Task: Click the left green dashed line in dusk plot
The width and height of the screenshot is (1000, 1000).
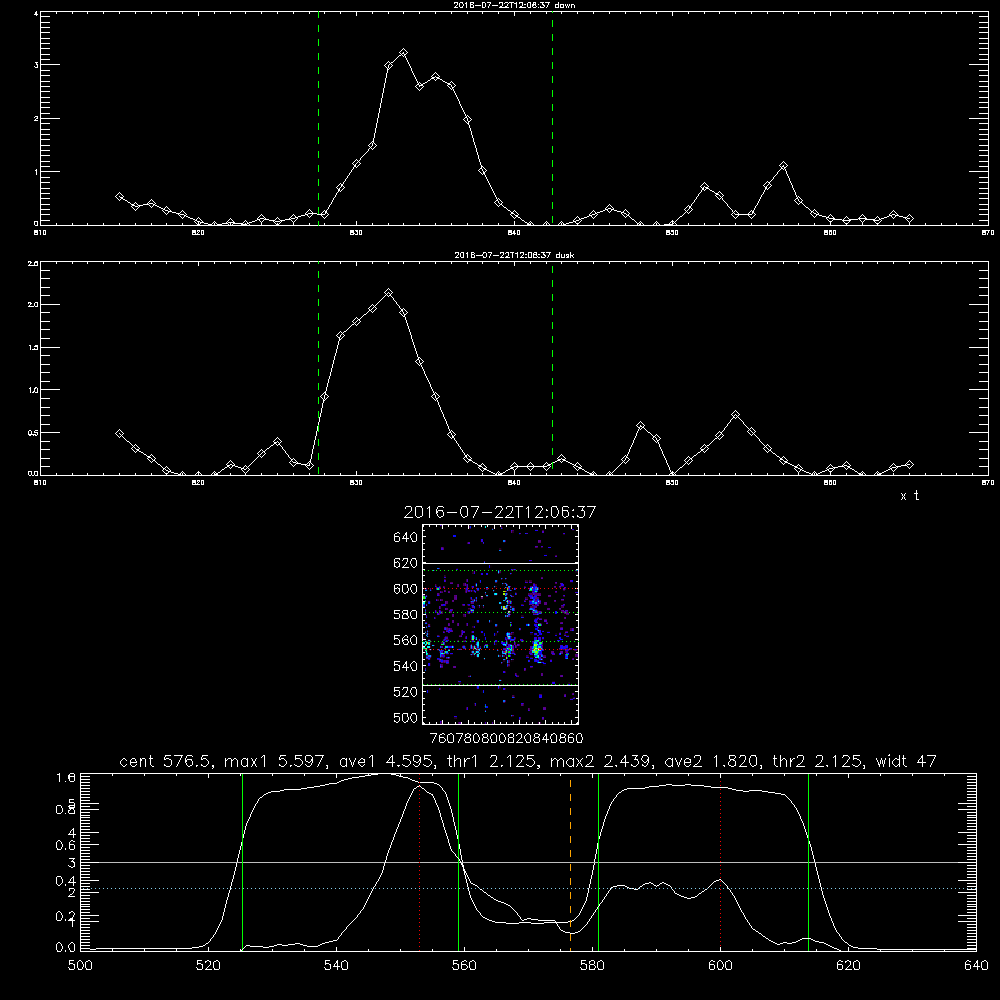Action: click(x=318, y=368)
